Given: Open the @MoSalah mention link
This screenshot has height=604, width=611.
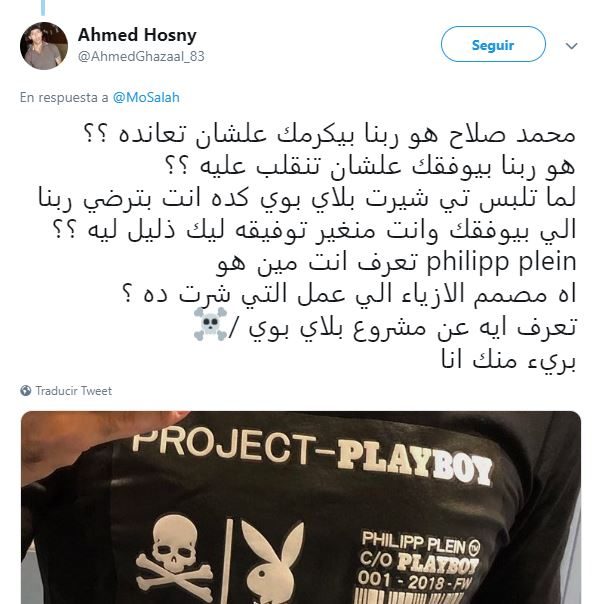Looking at the screenshot, I should click(x=146, y=97).
